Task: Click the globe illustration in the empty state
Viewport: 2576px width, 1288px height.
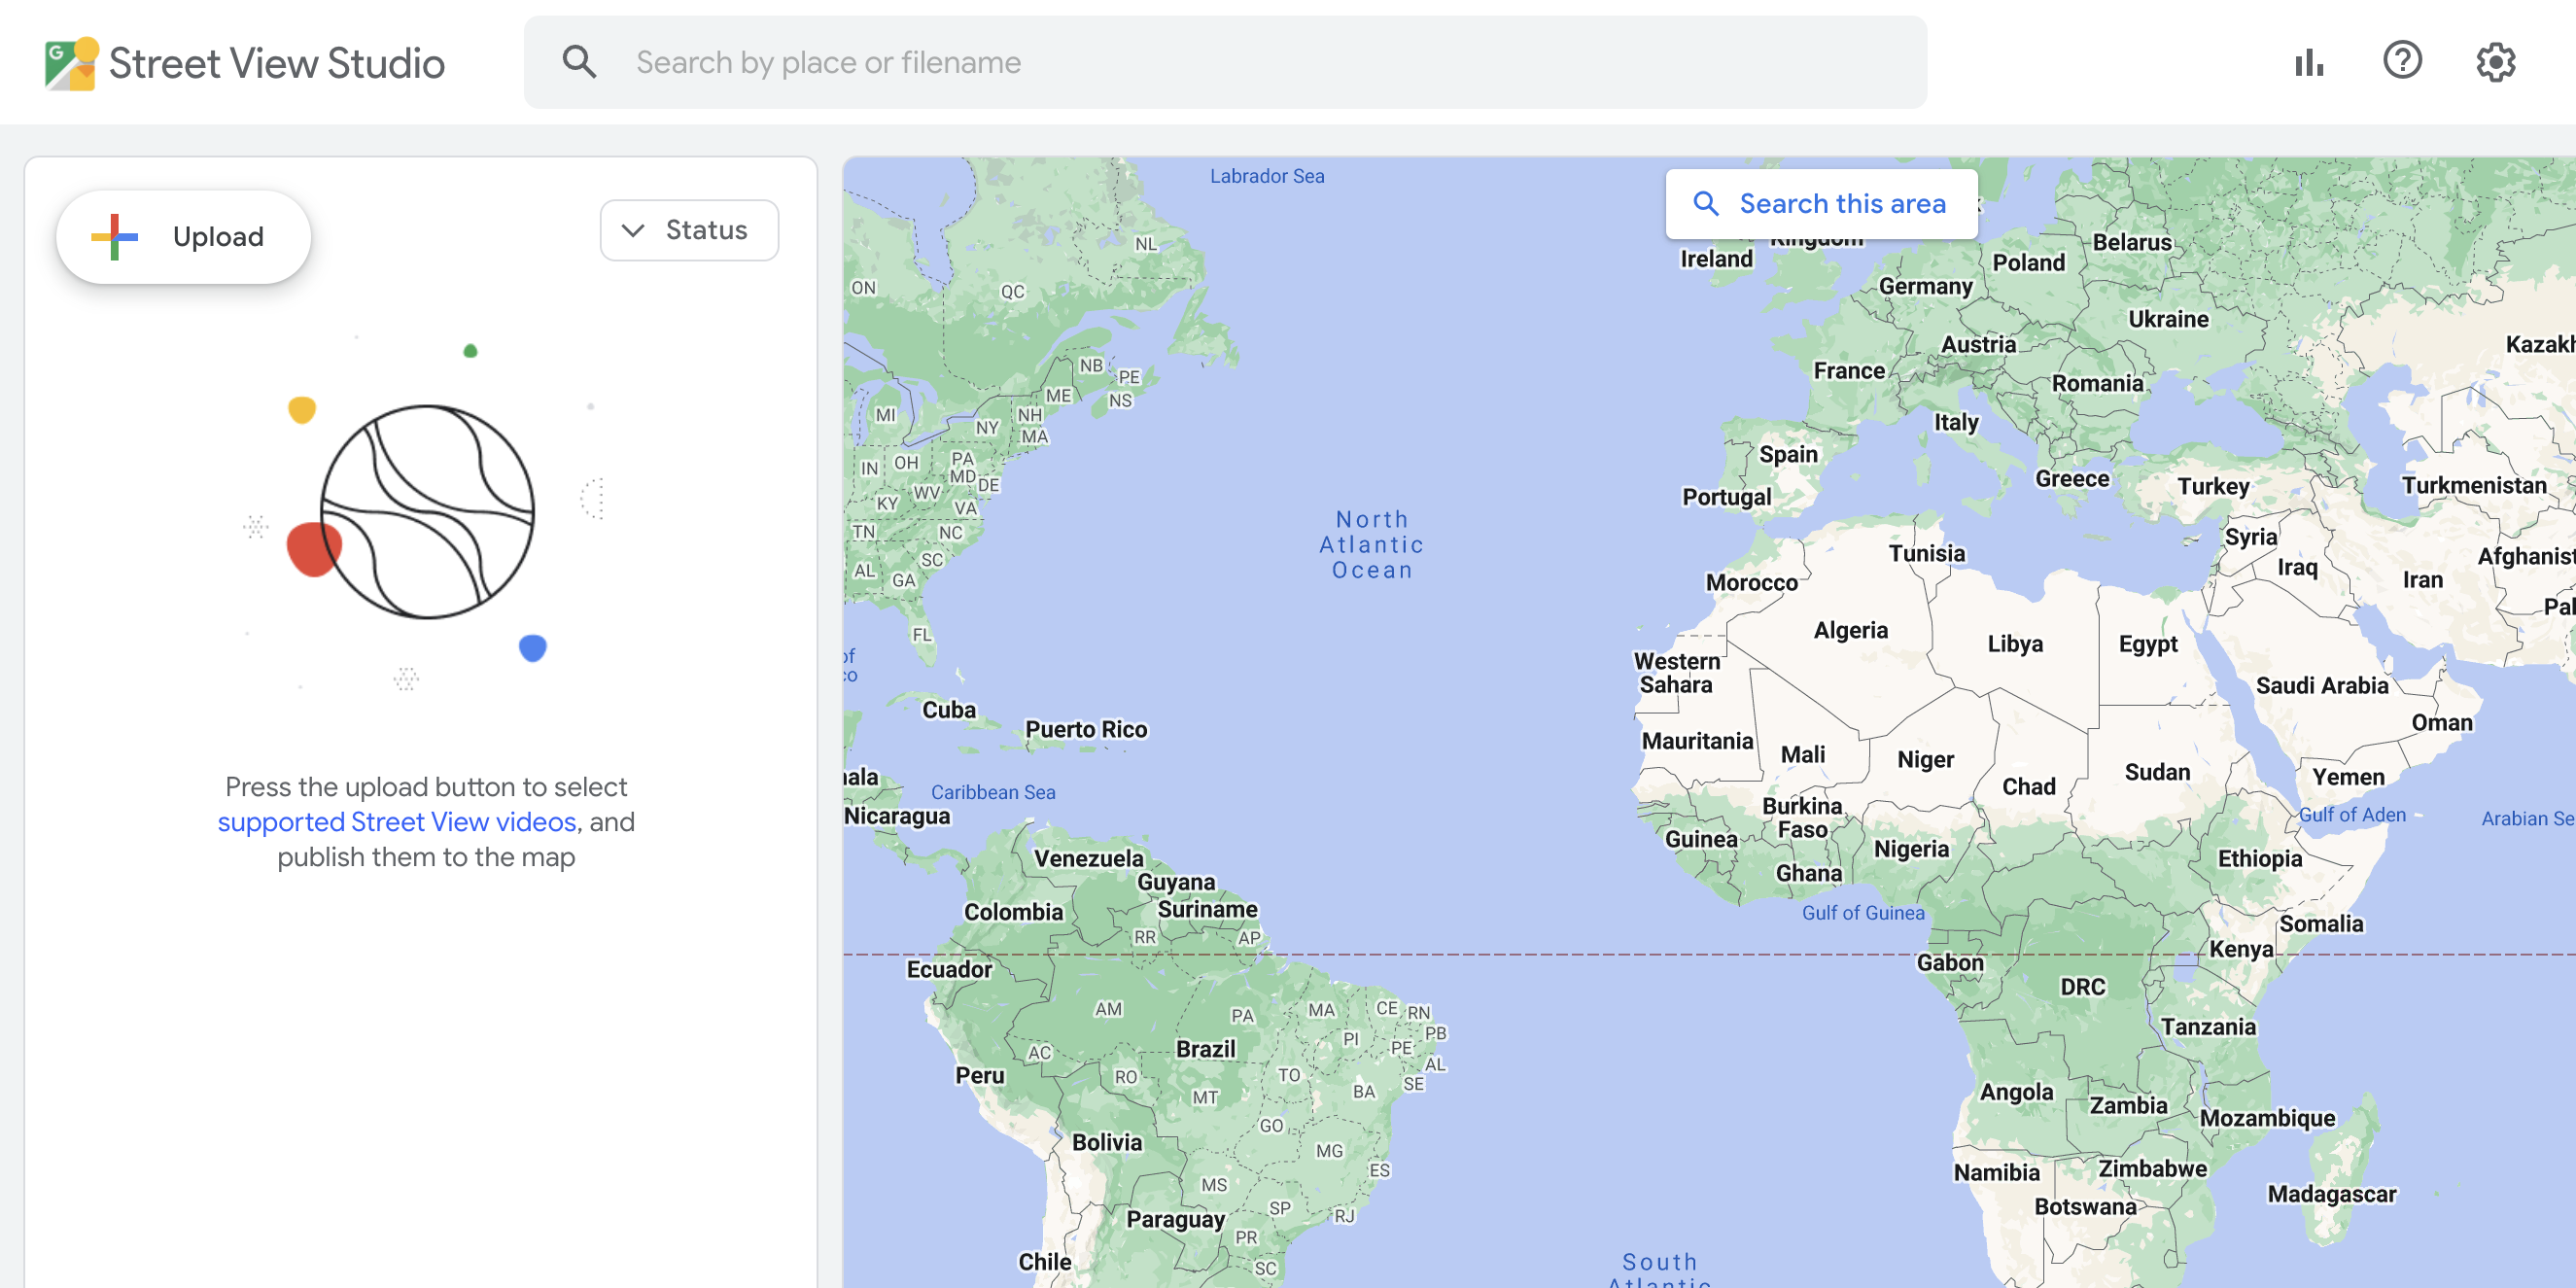Action: [x=427, y=511]
